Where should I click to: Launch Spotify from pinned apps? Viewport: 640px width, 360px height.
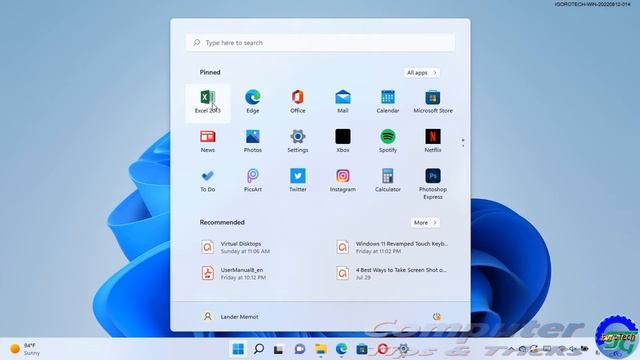(388, 142)
